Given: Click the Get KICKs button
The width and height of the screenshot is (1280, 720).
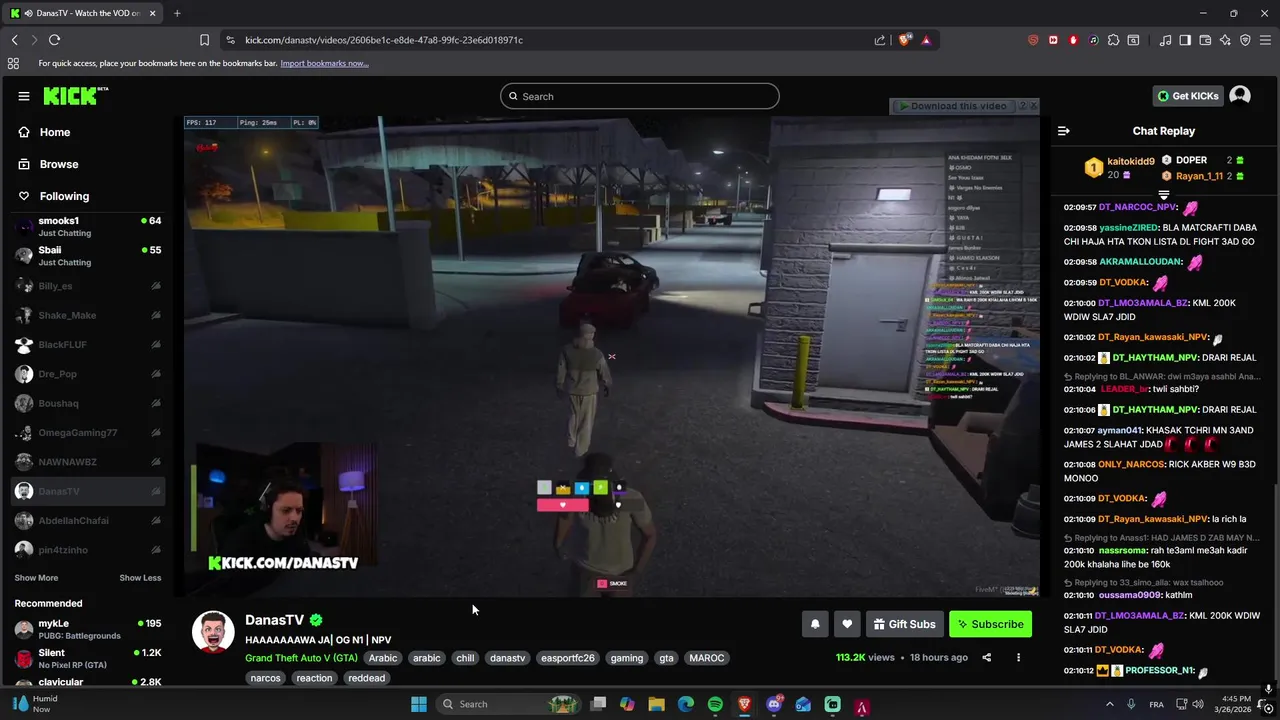Looking at the screenshot, I should click(1187, 96).
